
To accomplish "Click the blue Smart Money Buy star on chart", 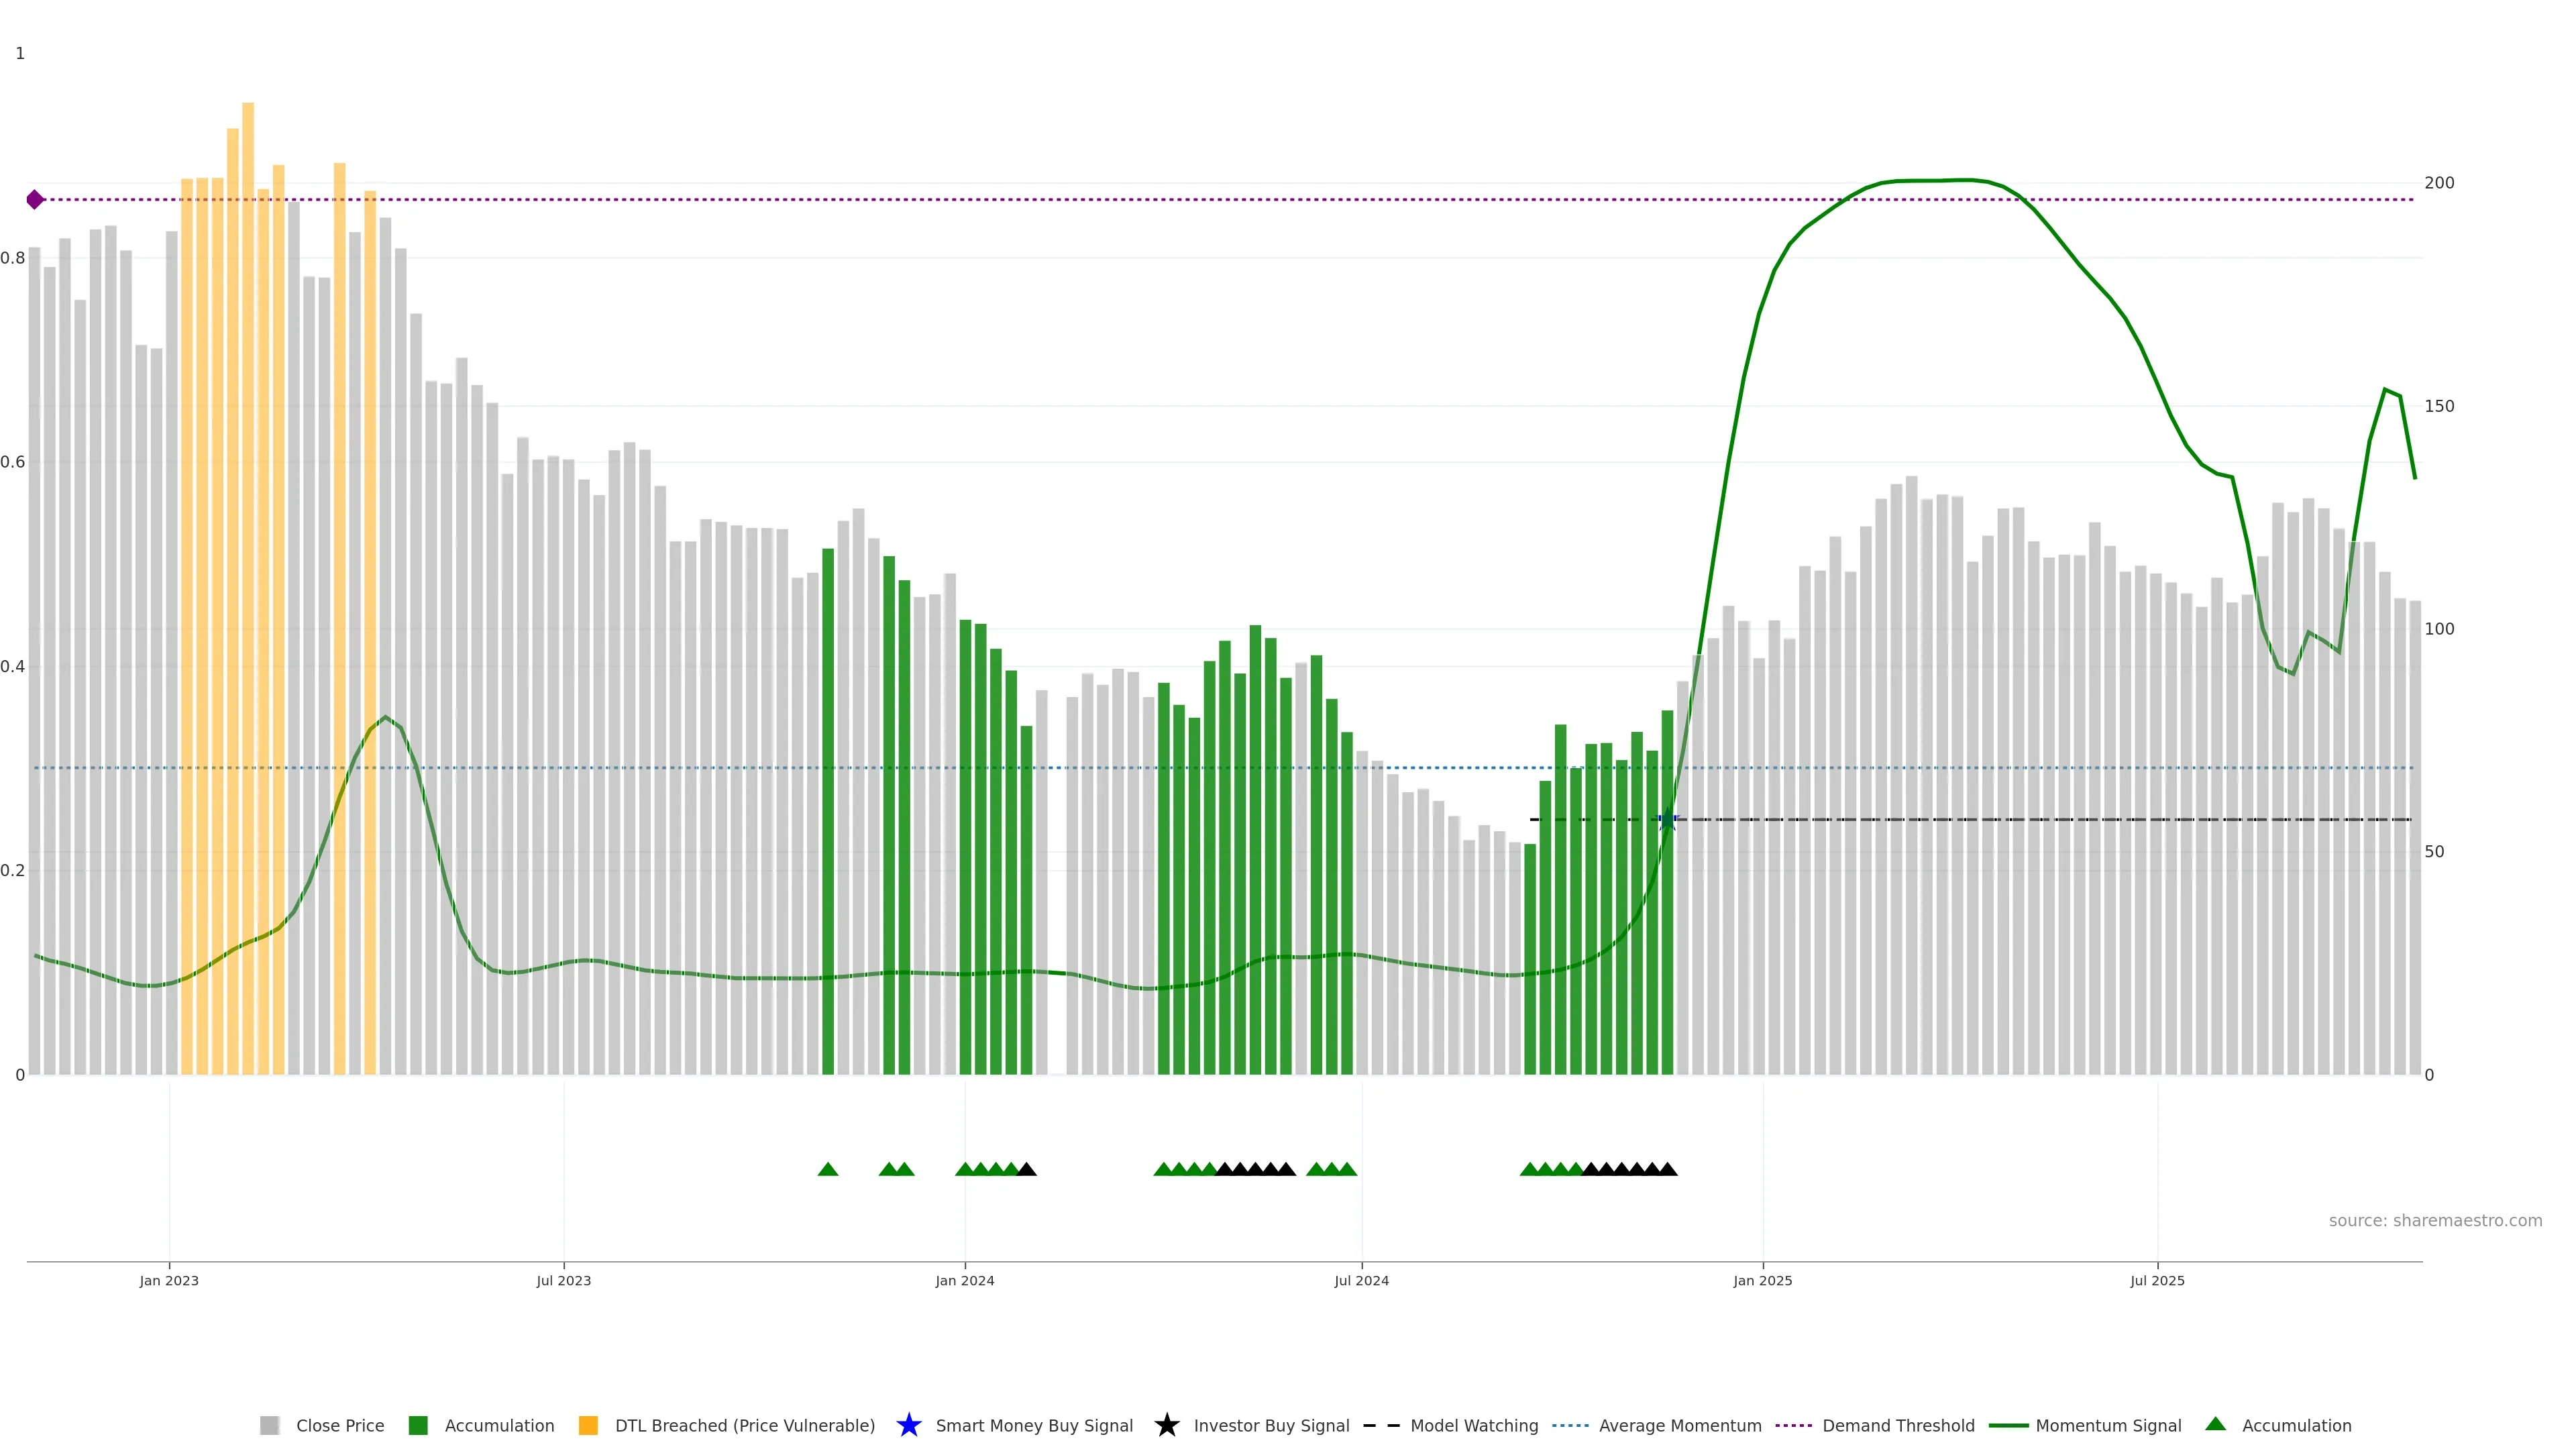I will click(1667, 820).
